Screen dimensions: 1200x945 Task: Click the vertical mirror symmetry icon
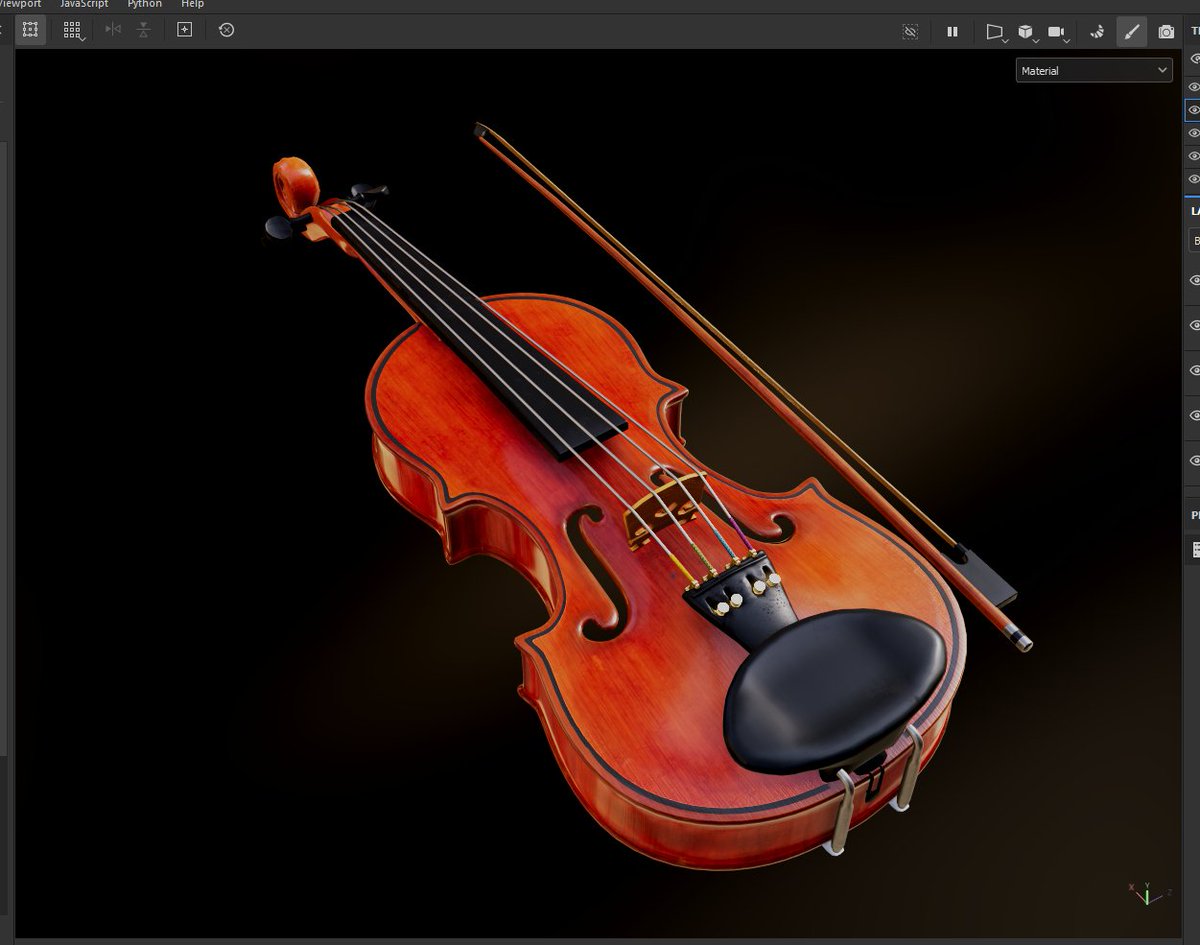[x=144, y=30]
